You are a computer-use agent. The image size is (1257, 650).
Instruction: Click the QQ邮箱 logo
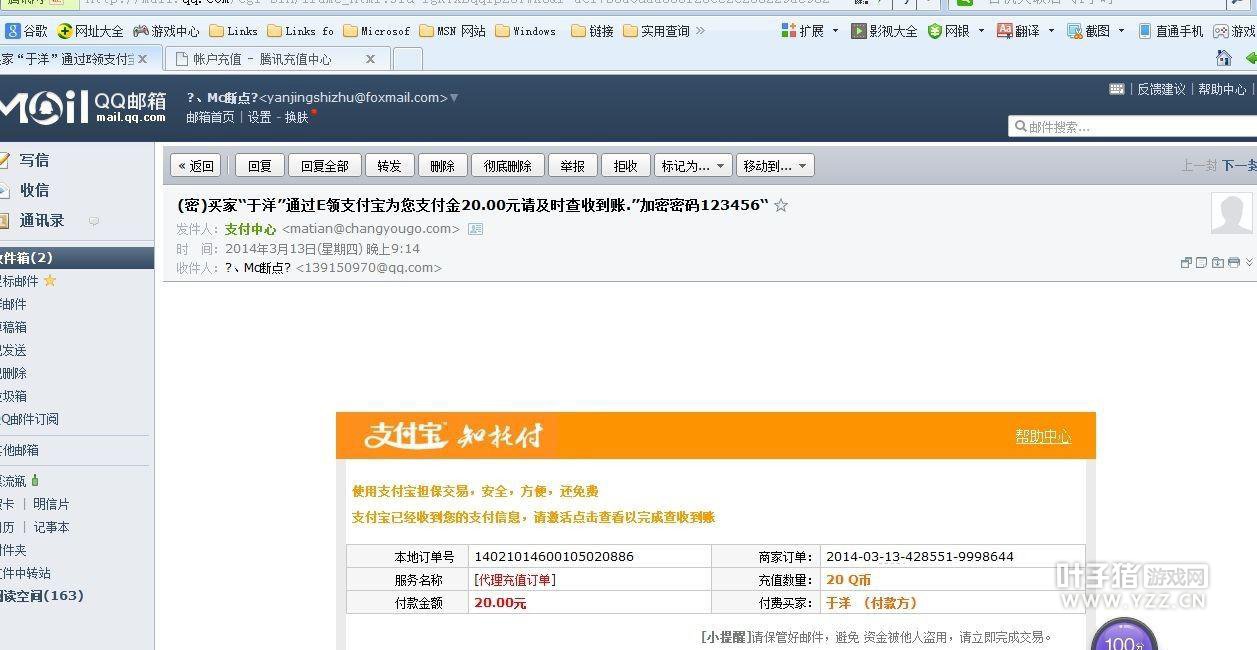83,106
